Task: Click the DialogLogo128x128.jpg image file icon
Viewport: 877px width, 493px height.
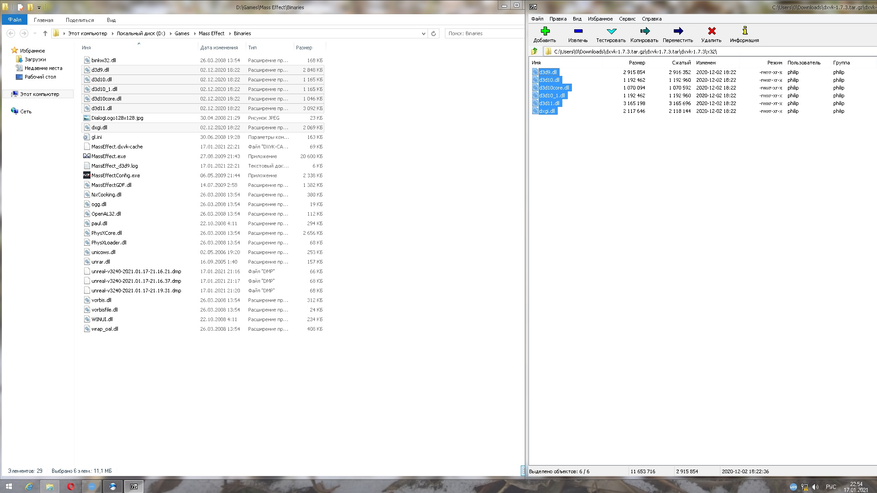Action: click(x=87, y=118)
